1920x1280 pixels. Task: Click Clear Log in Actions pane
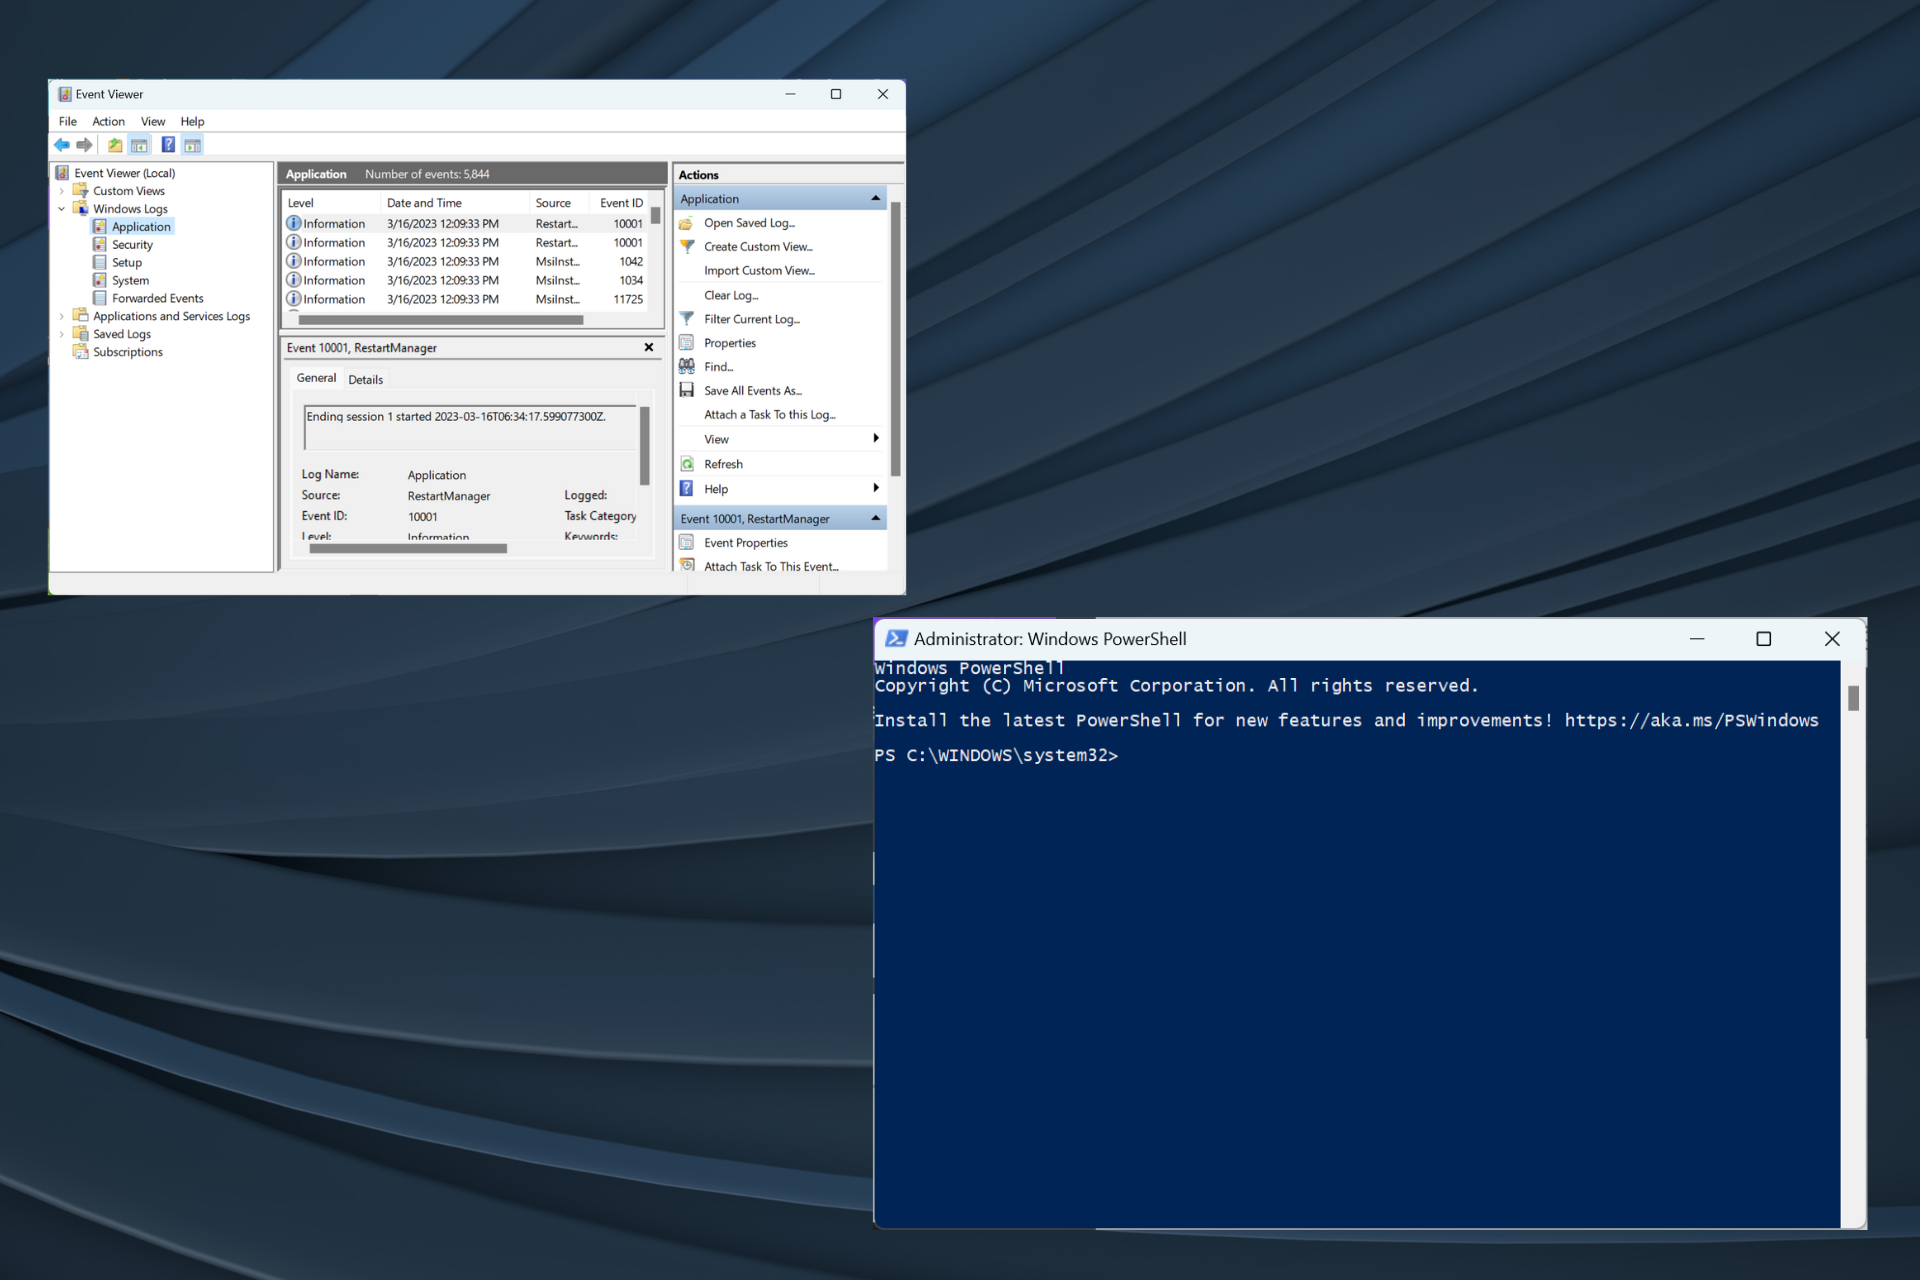pyautogui.click(x=731, y=295)
